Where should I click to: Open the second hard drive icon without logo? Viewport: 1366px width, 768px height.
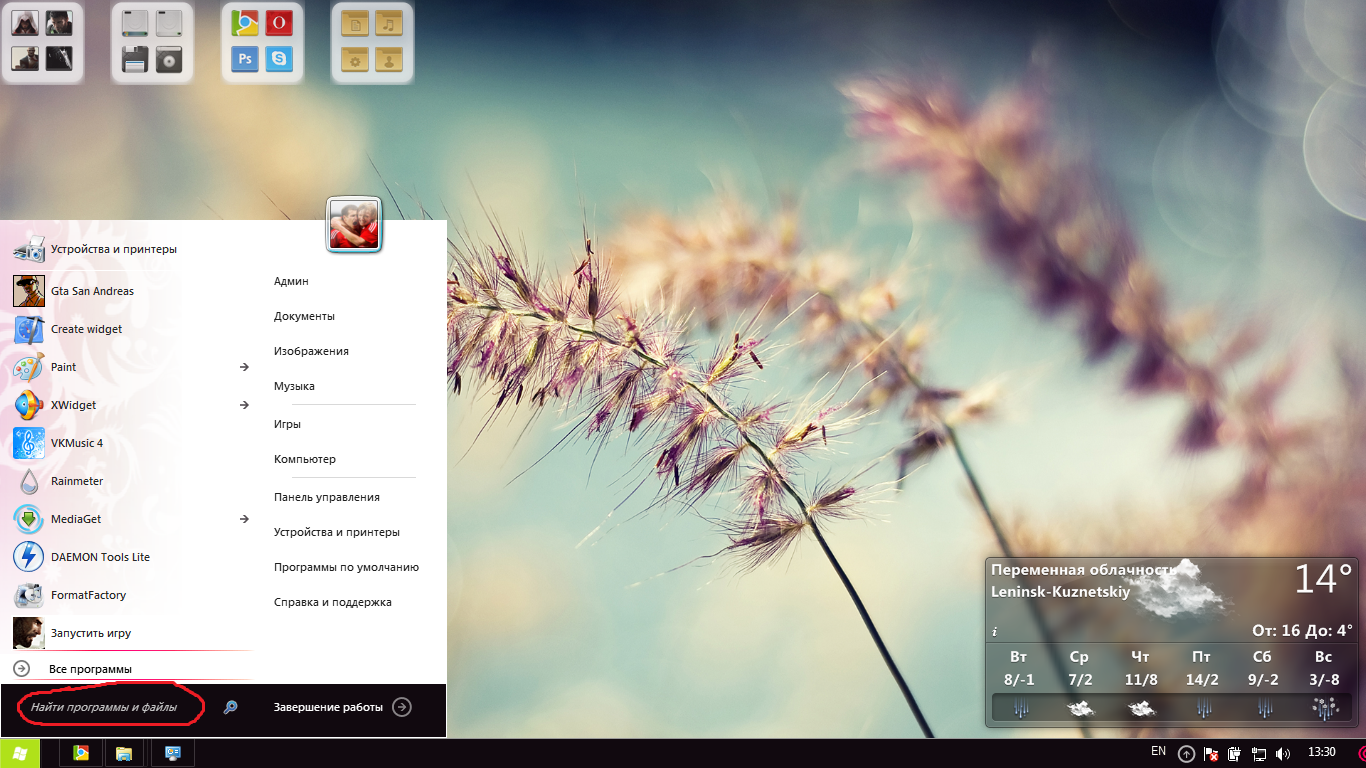point(169,23)
